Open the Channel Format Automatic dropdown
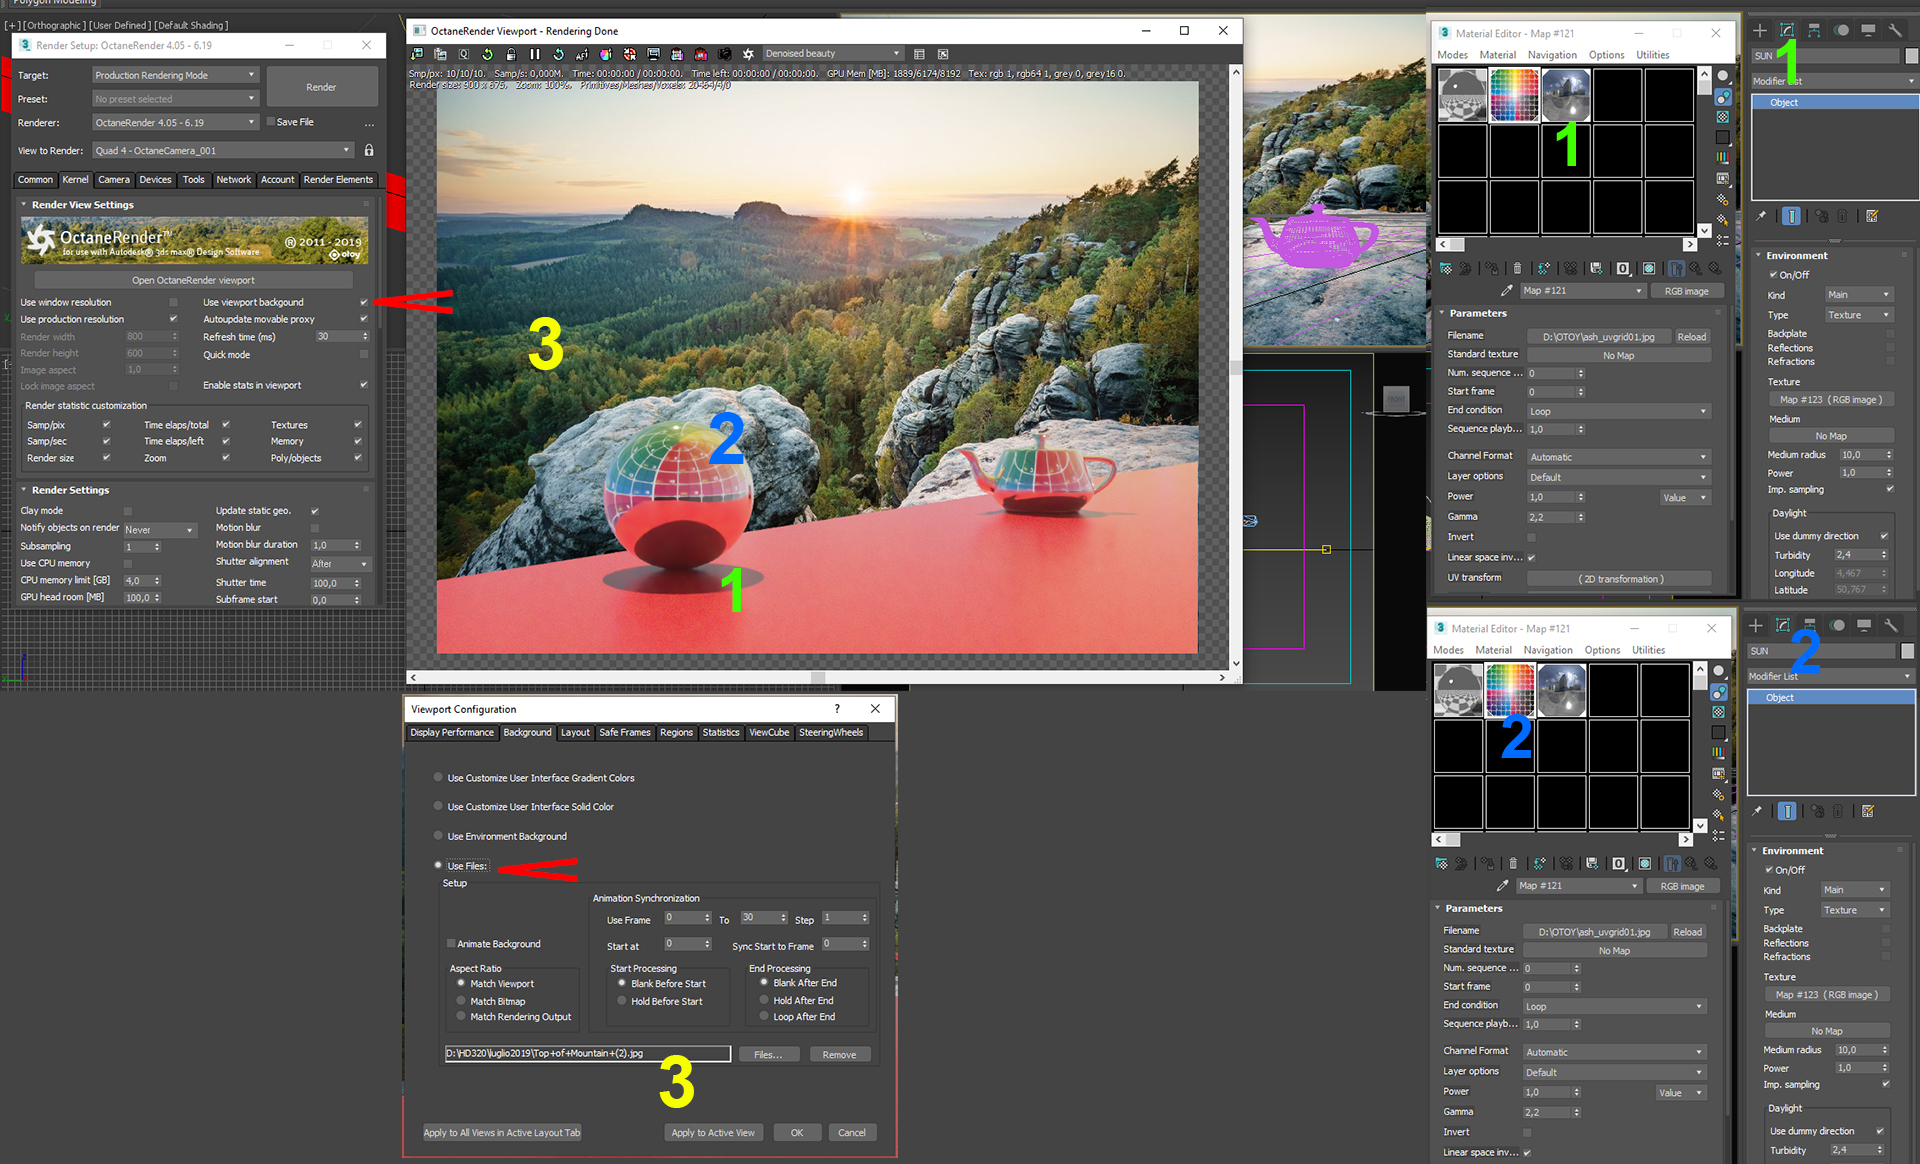1920x1164 pixels. pos(1618,457)
